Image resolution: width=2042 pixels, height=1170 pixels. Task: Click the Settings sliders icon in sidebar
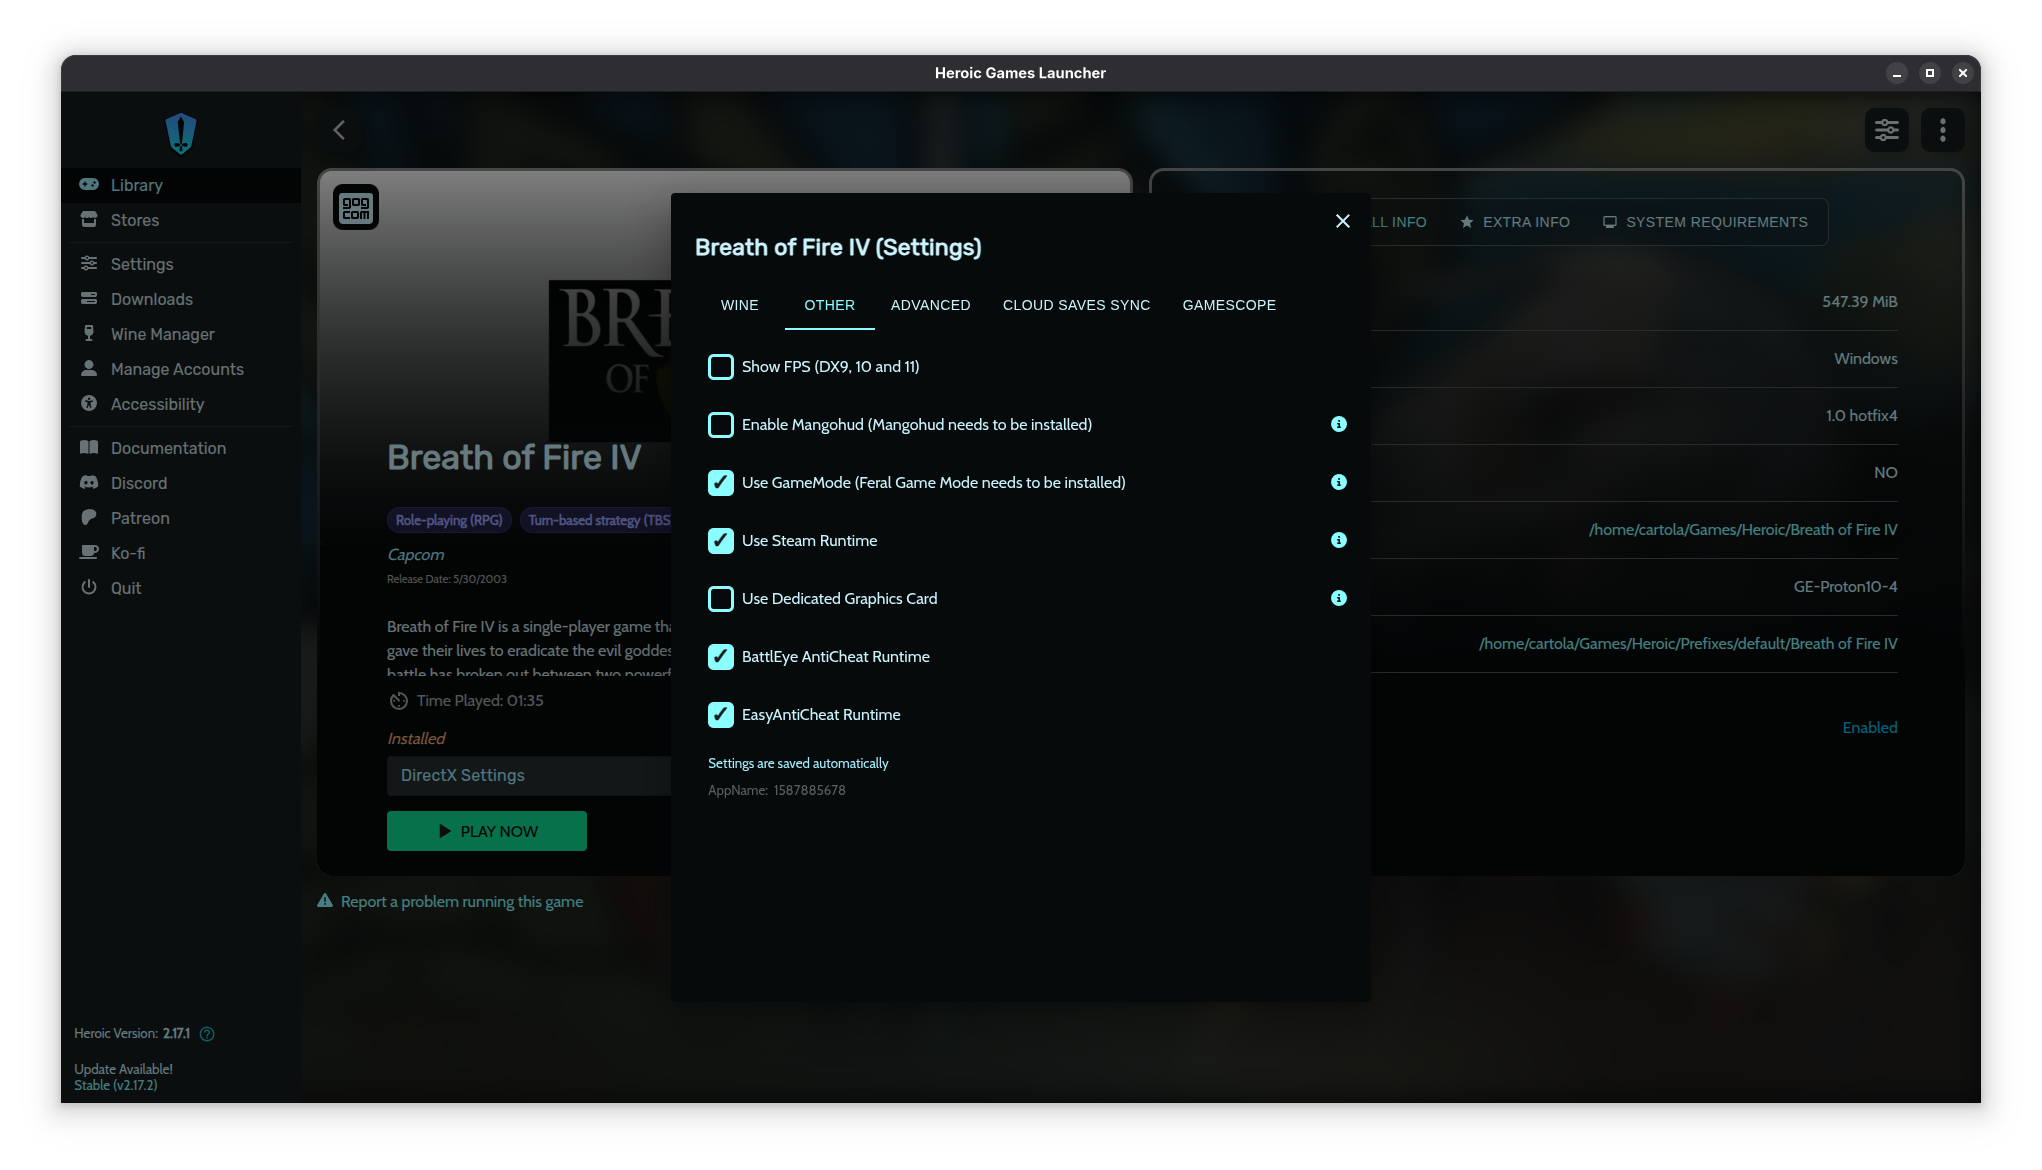click(x=89, y=263)
